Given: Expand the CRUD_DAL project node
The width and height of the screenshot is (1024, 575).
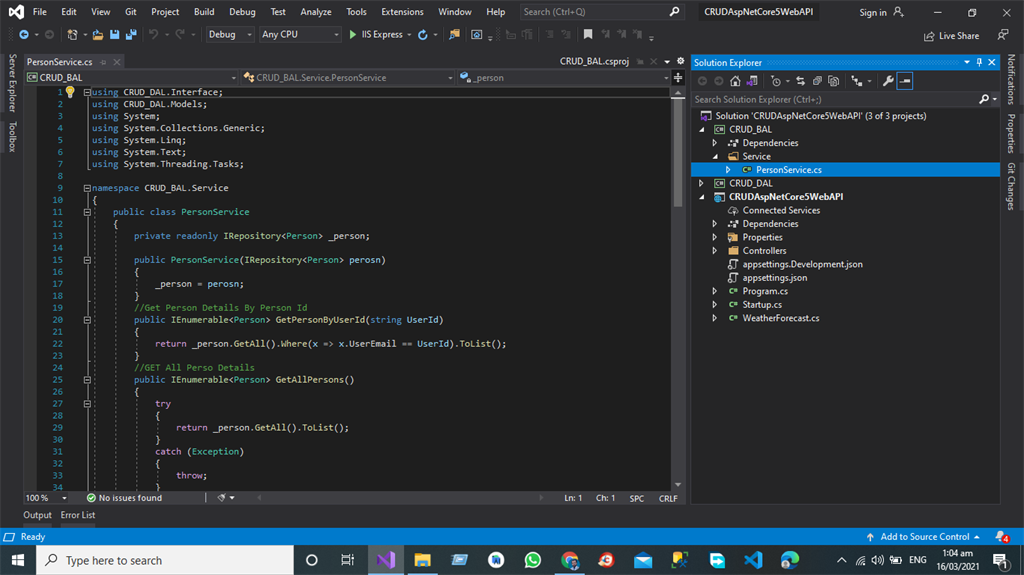Looking at the screenshot, I should point(702,183).
